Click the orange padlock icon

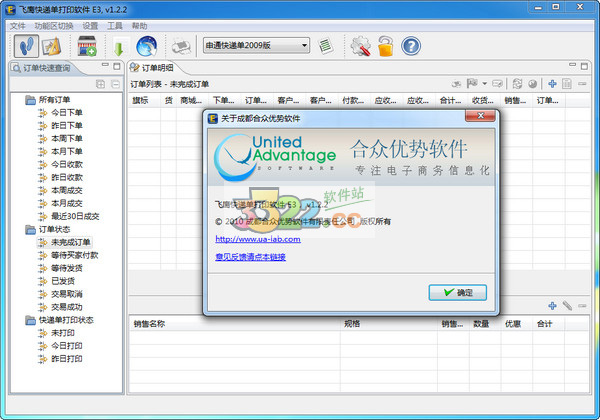point(385,46)
